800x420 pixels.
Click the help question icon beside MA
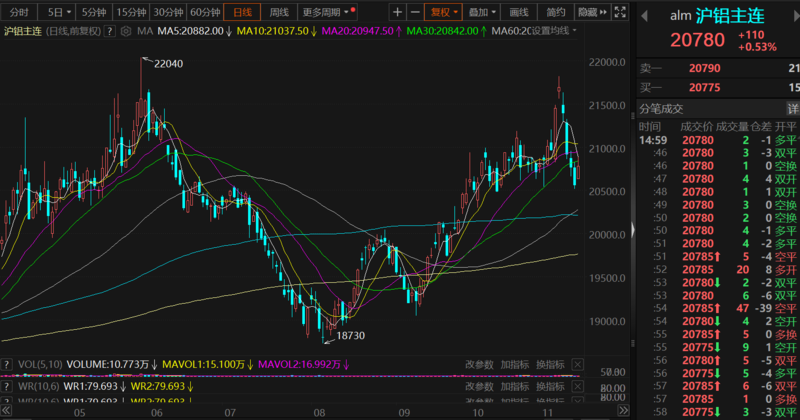[112, 32]
